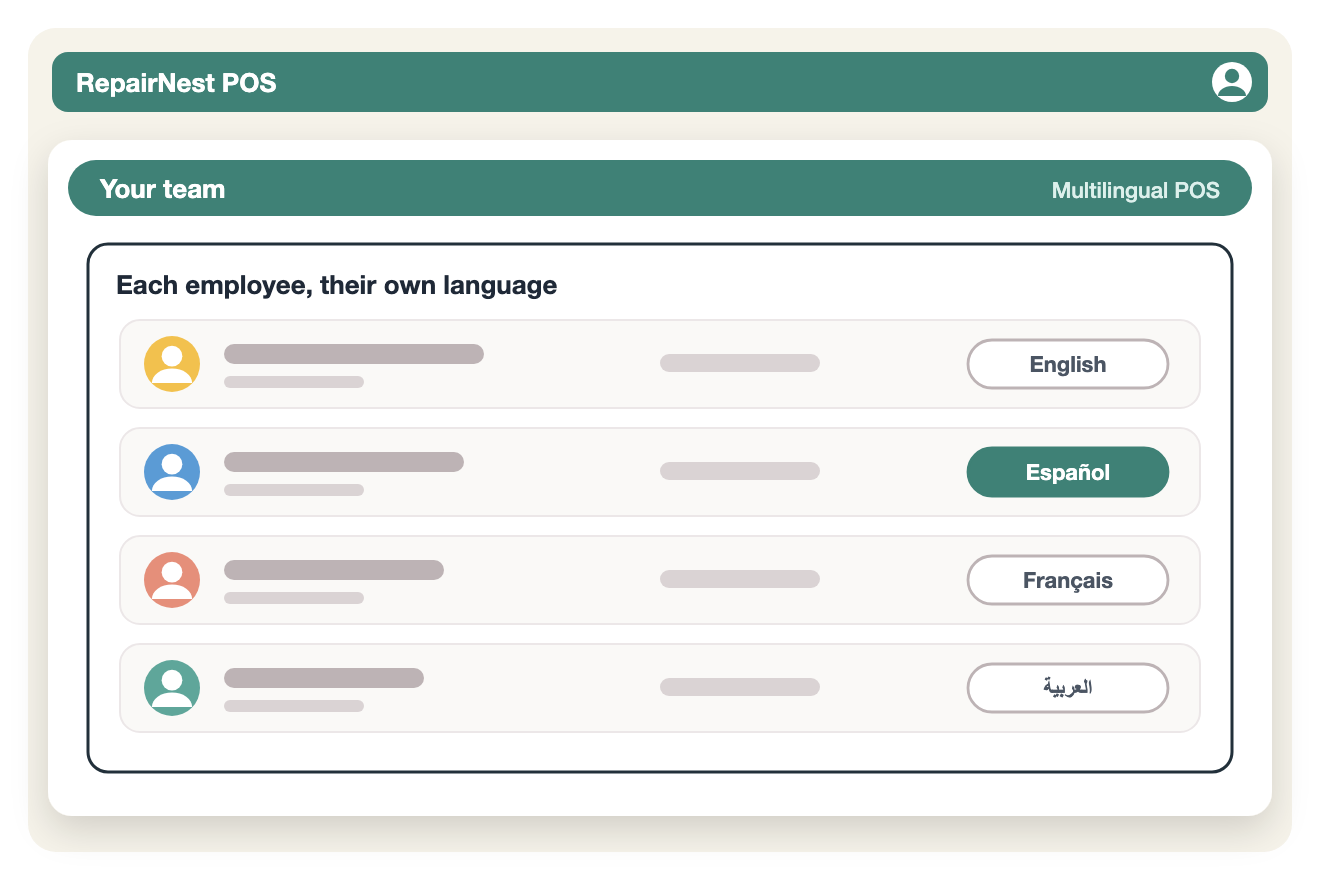The height and width of the screenshot is (880, 1320).
Task: Select English language button
Action: (x=1068, y=364)
